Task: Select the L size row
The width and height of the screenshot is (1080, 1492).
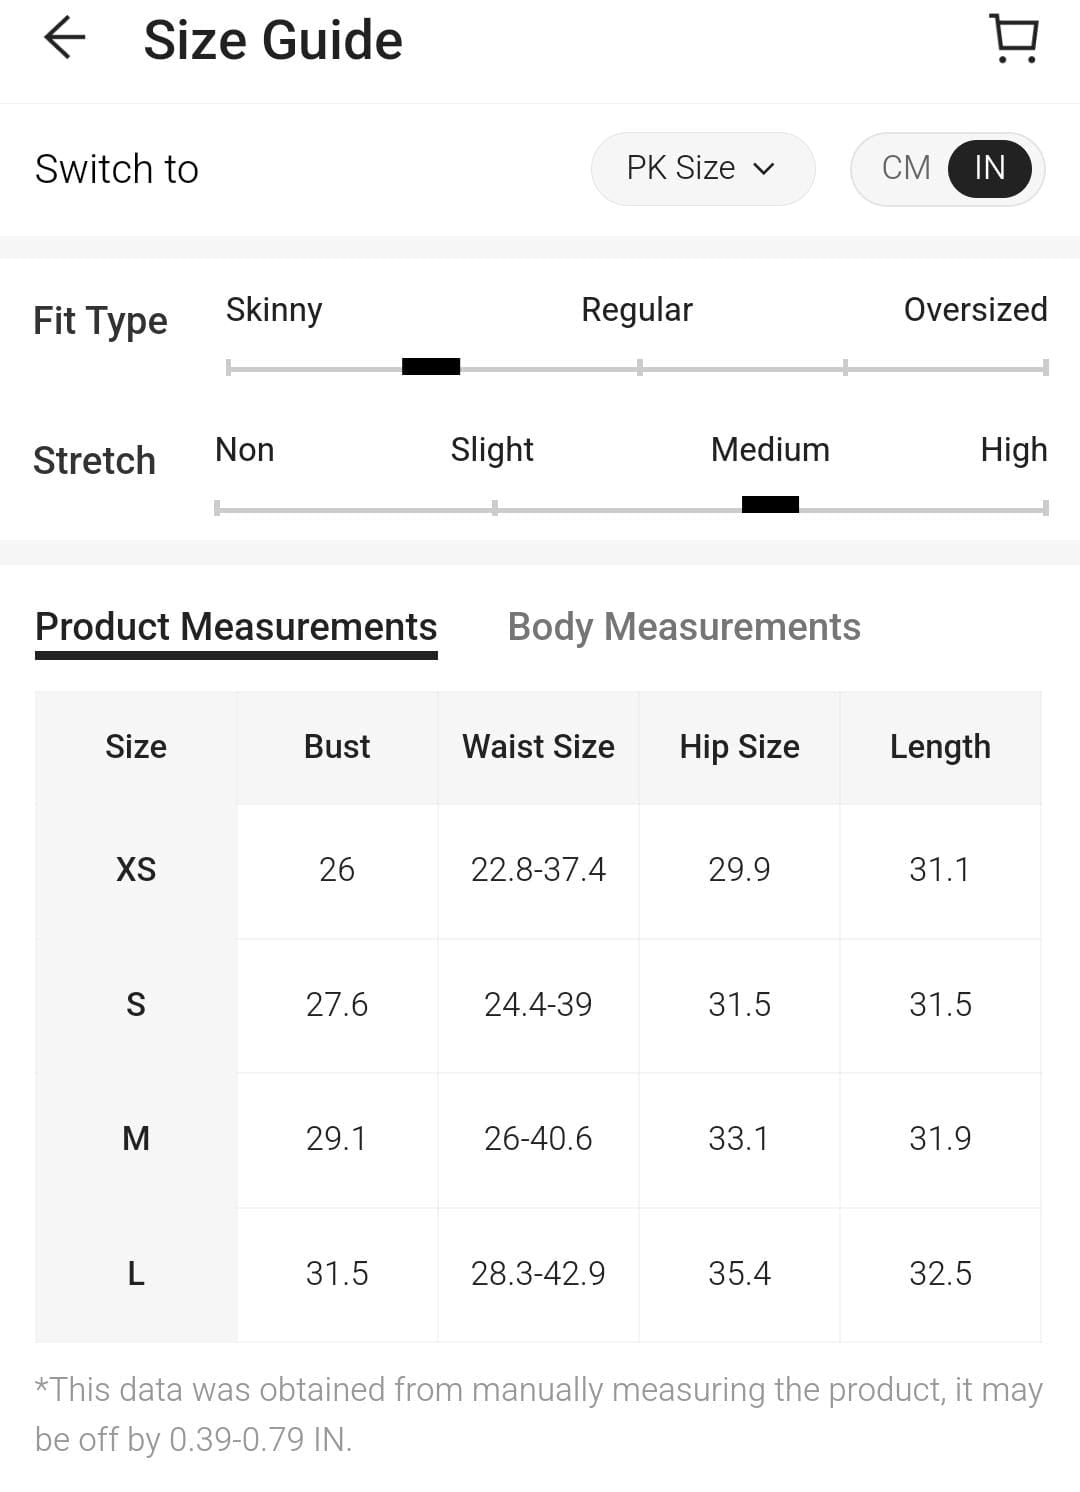Action: 136,1274
